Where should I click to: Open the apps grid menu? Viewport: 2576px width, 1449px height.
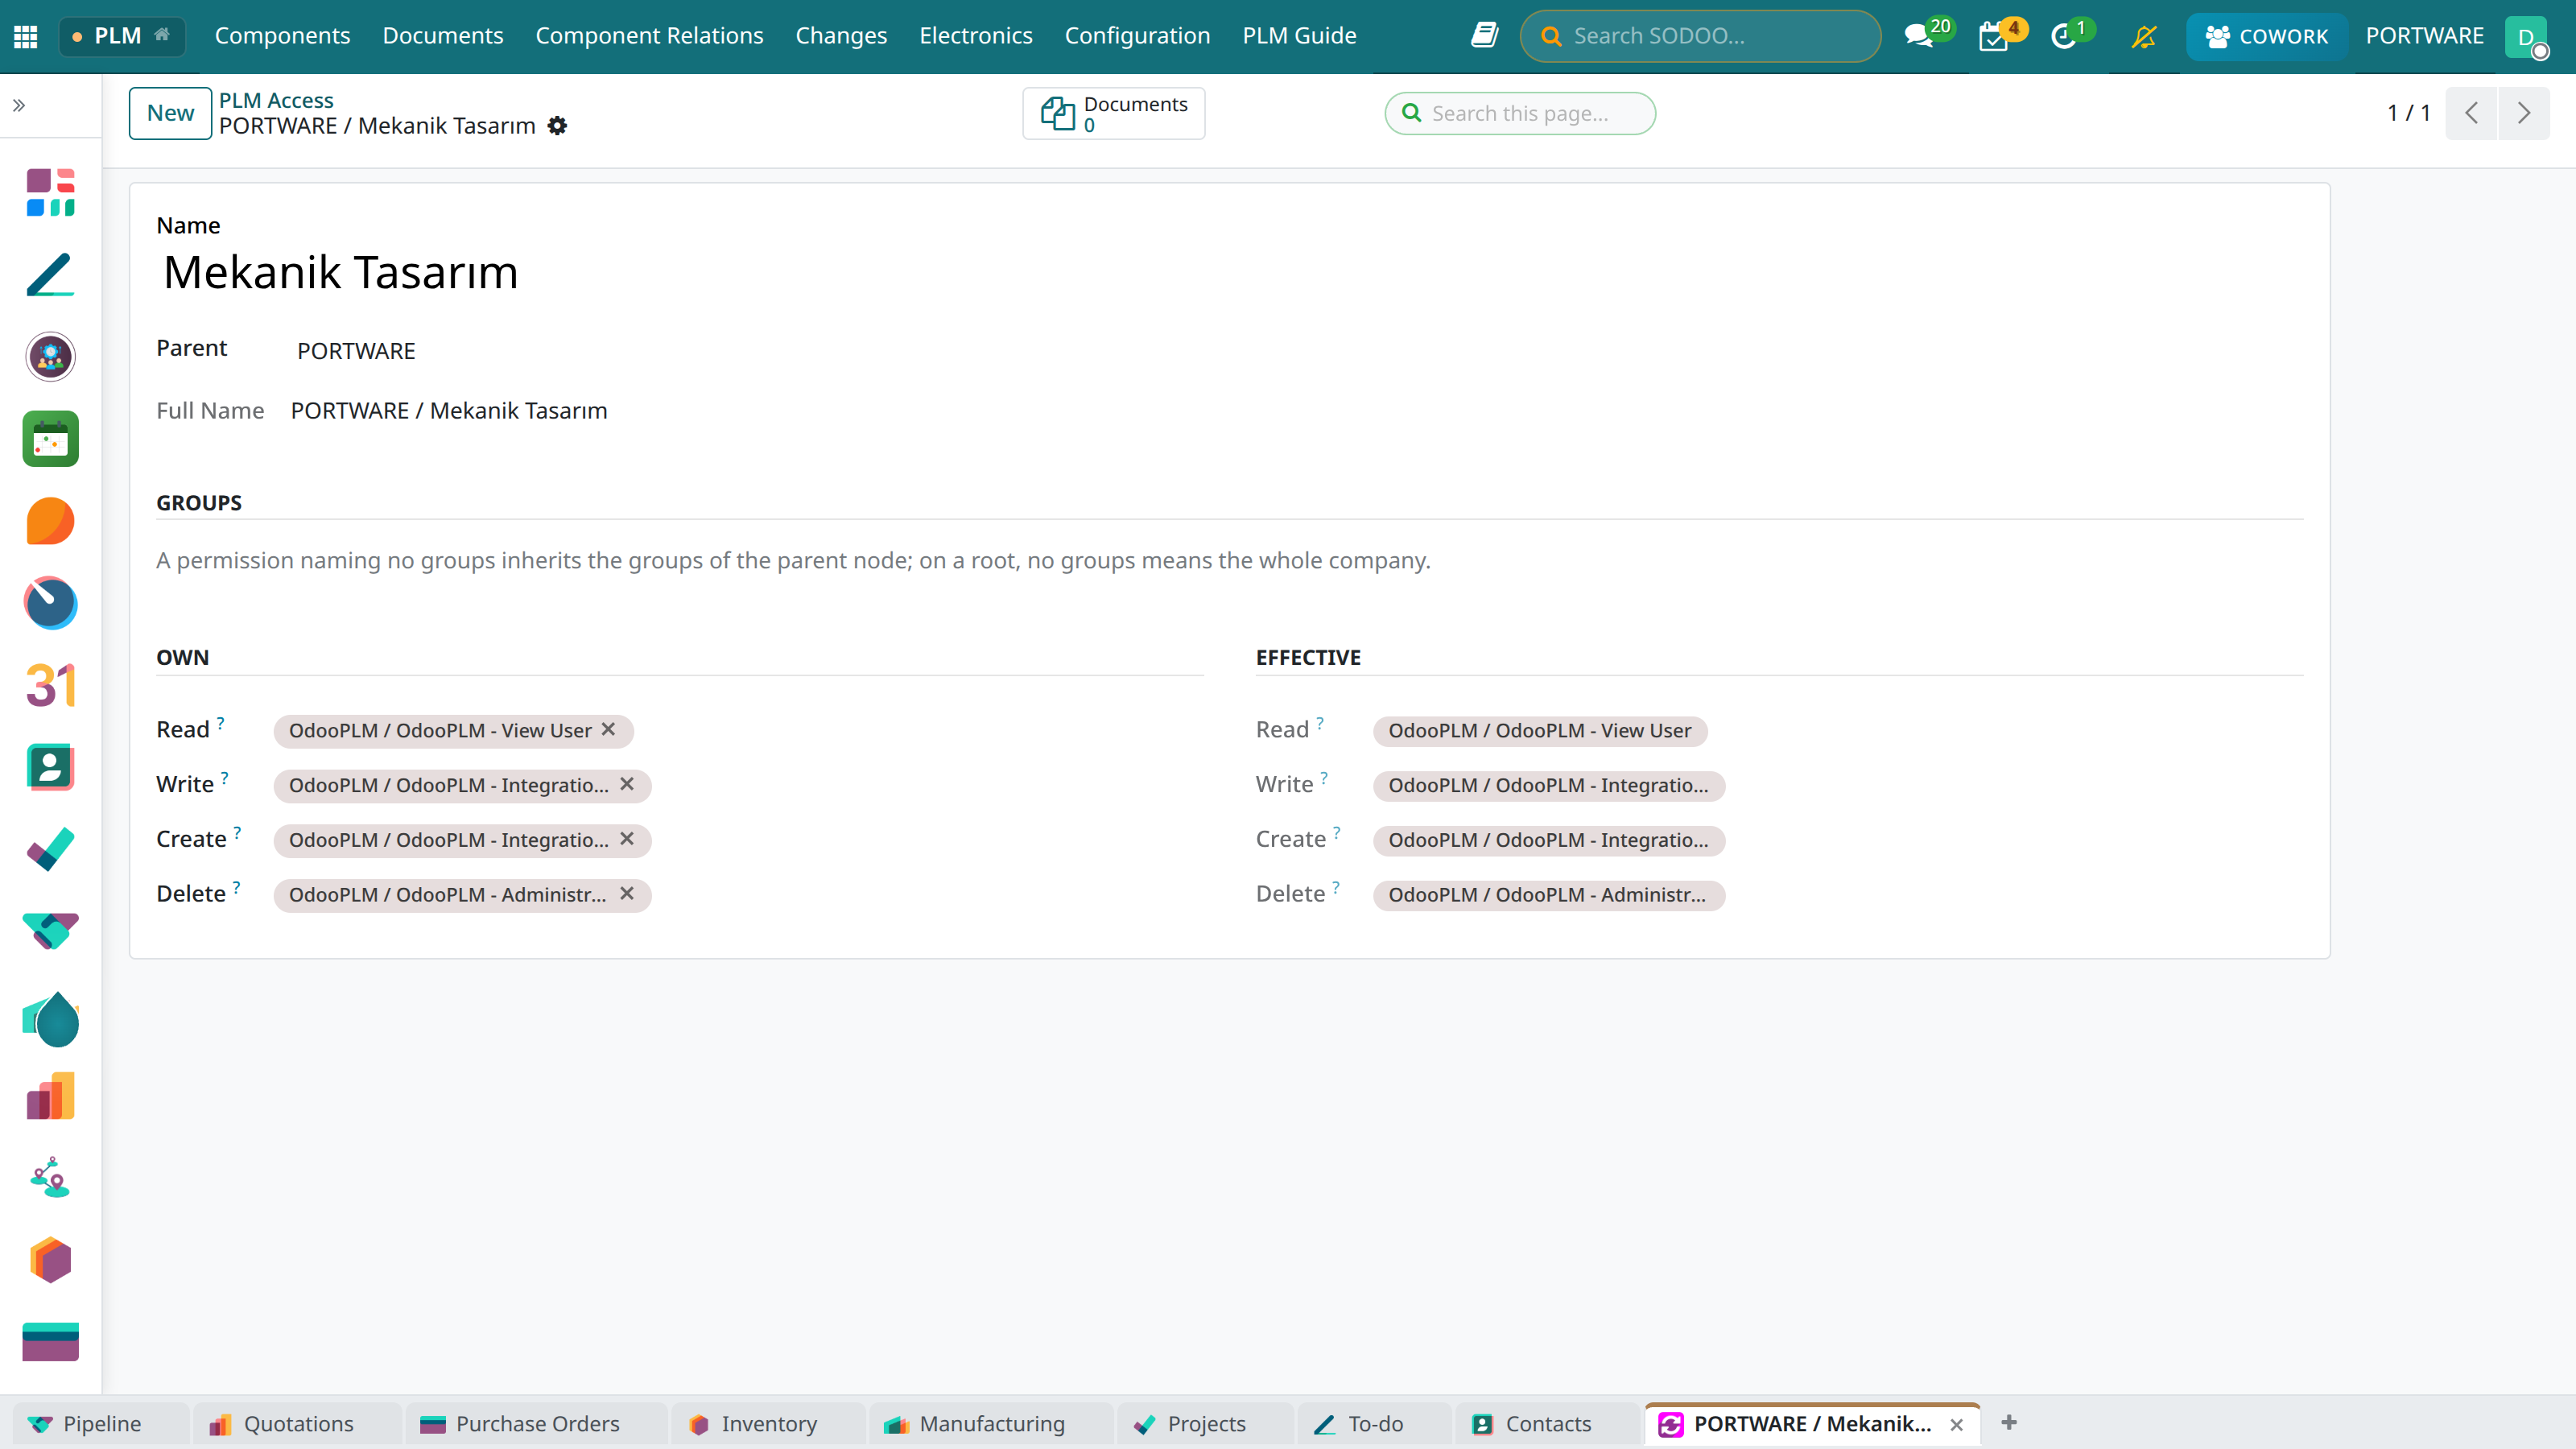tap(26, 36)
